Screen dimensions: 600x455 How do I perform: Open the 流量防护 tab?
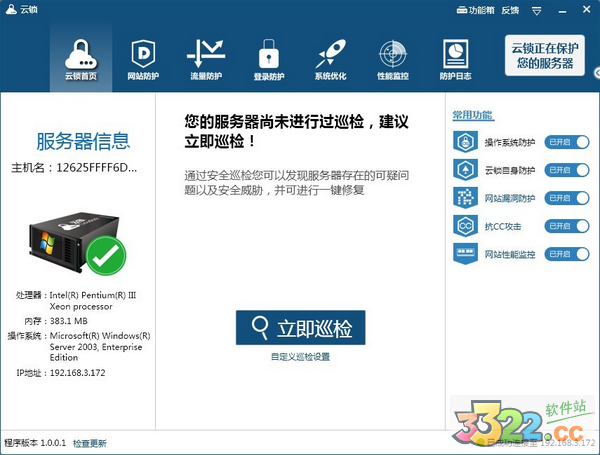206,60
